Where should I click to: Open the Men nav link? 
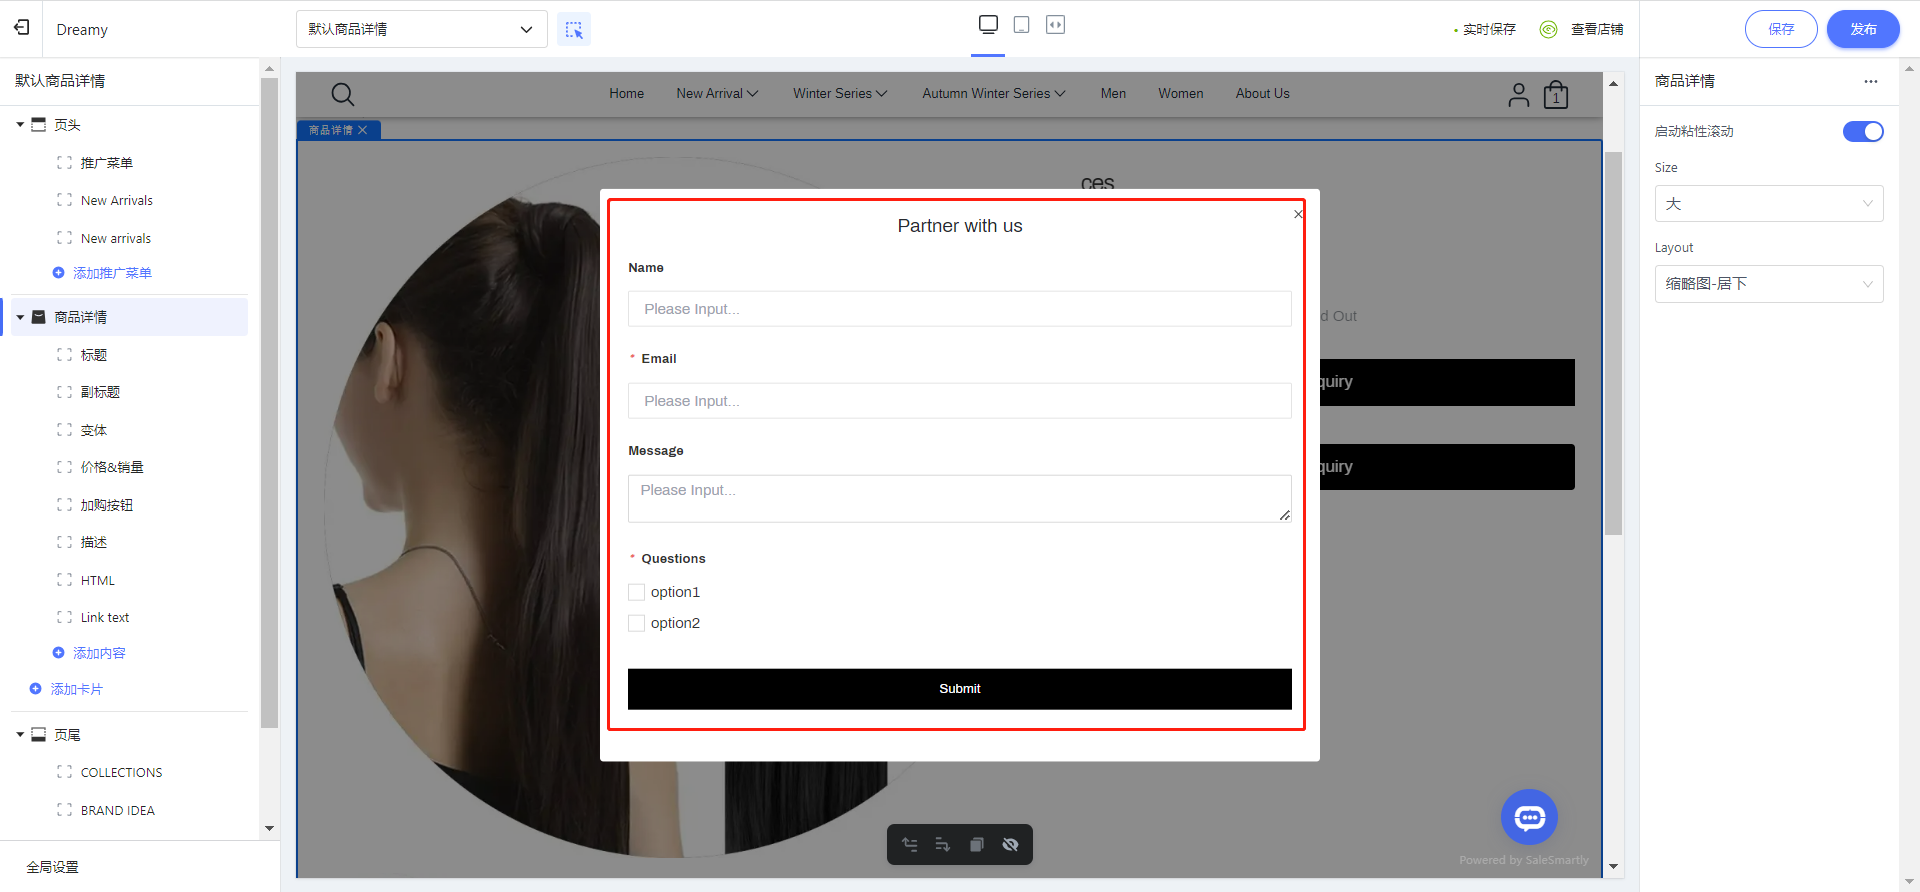1113,94
